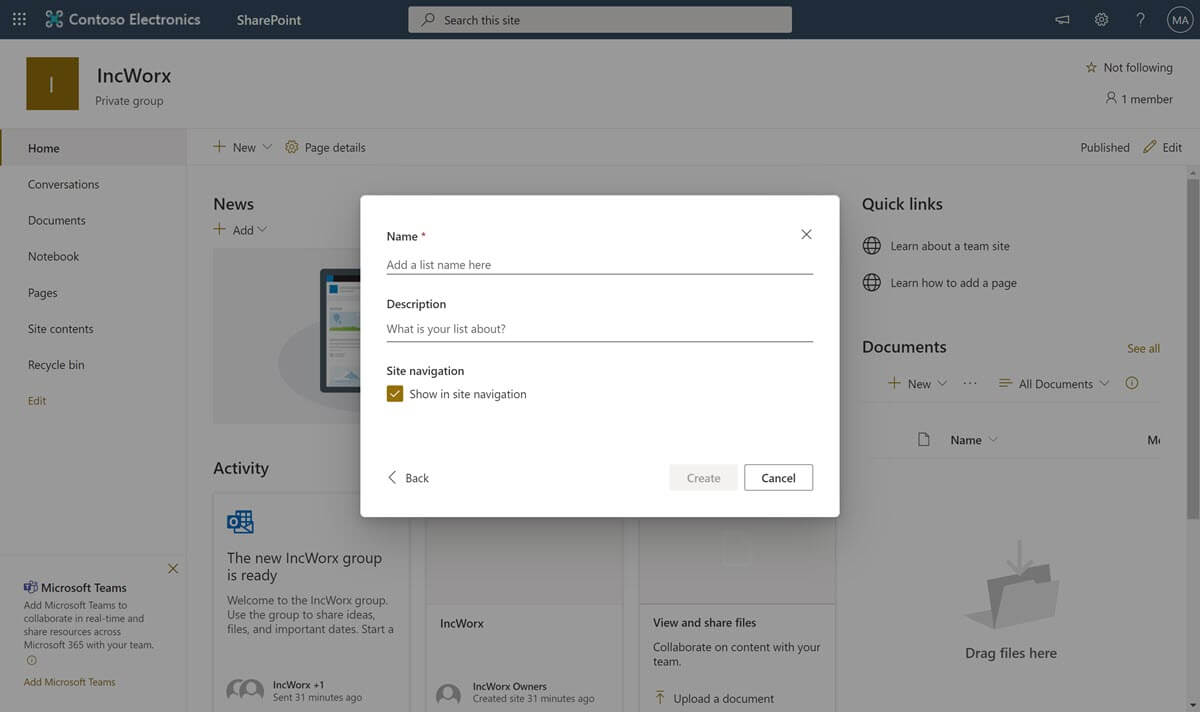Open the megaphone notifications icon
Screen dimensions: 1200x712
click(x=1062, y=19)
